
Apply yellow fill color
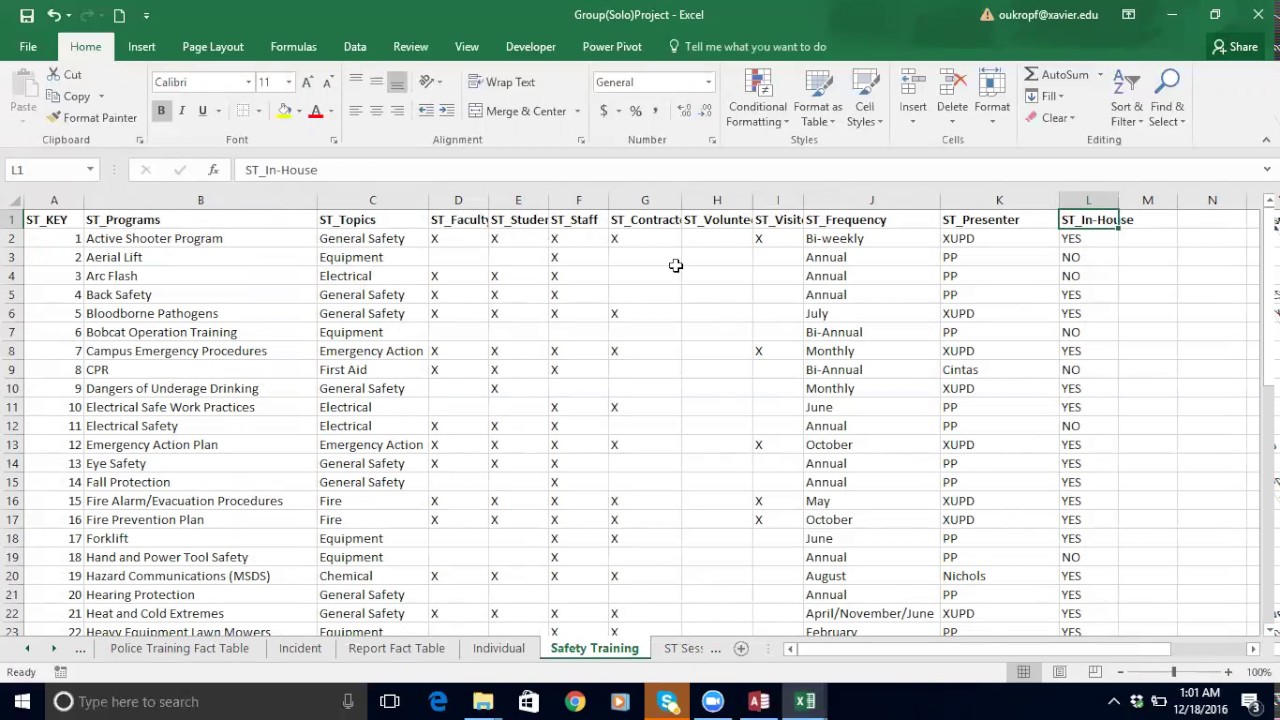click(x=285, y=111)
